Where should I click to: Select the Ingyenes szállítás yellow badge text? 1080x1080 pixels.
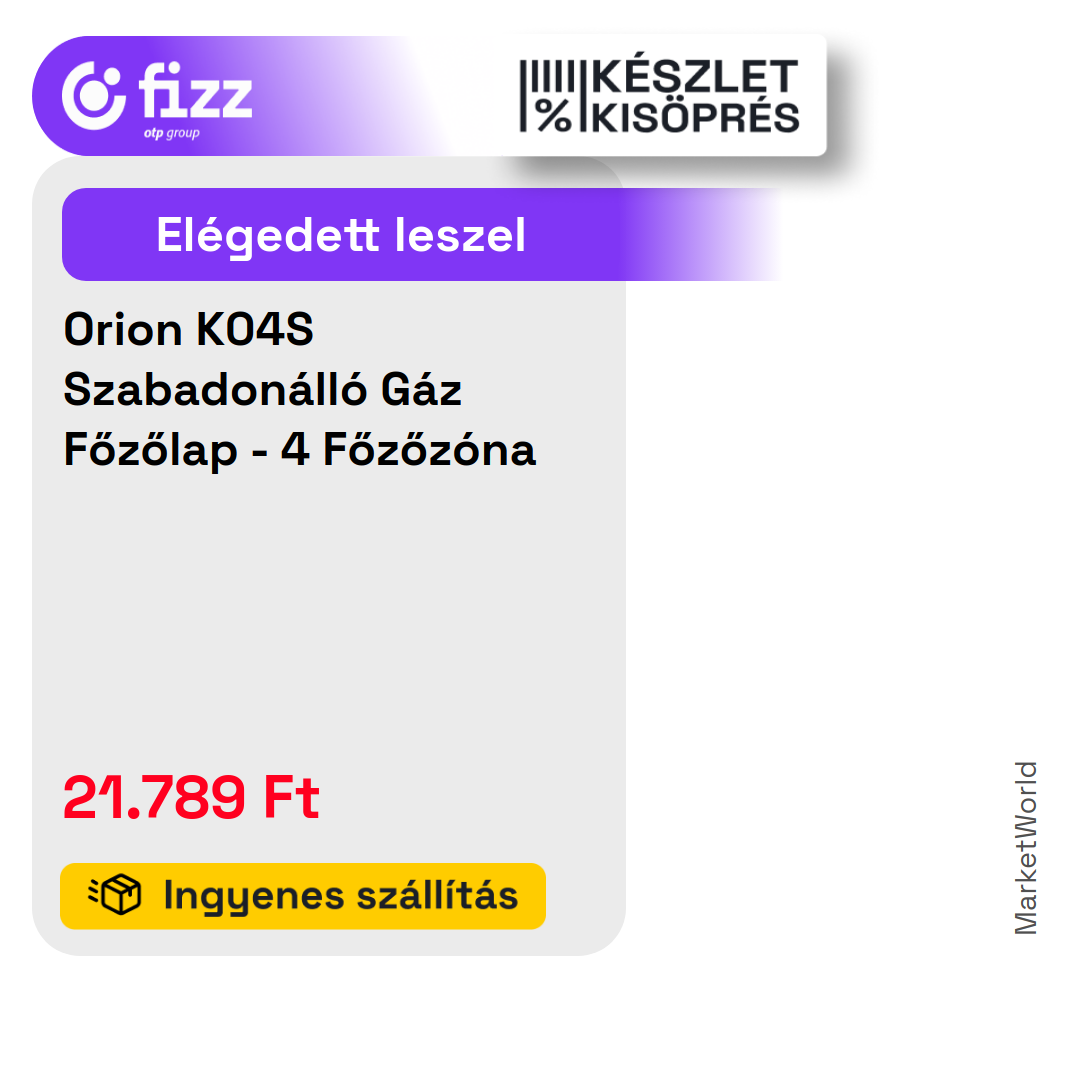(341, 896)
